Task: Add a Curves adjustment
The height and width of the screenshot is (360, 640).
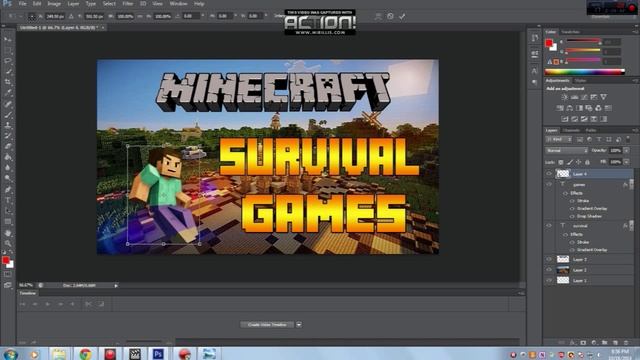Action: 584,97
